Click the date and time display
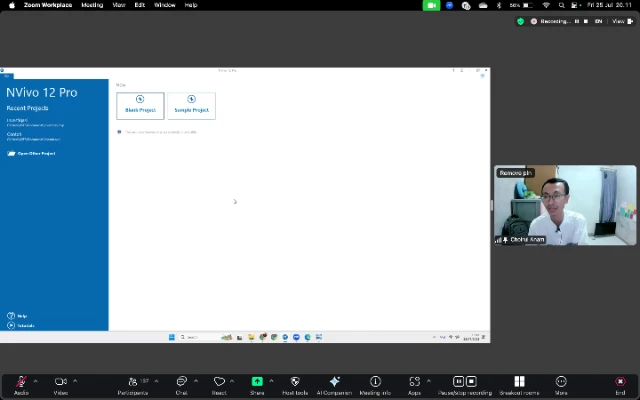This screenshot has width=640, height=400. (609, 5)
